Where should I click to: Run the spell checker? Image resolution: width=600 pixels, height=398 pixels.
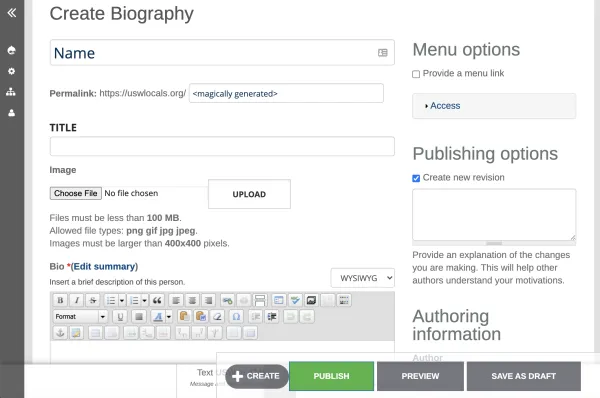coord(295,300)
